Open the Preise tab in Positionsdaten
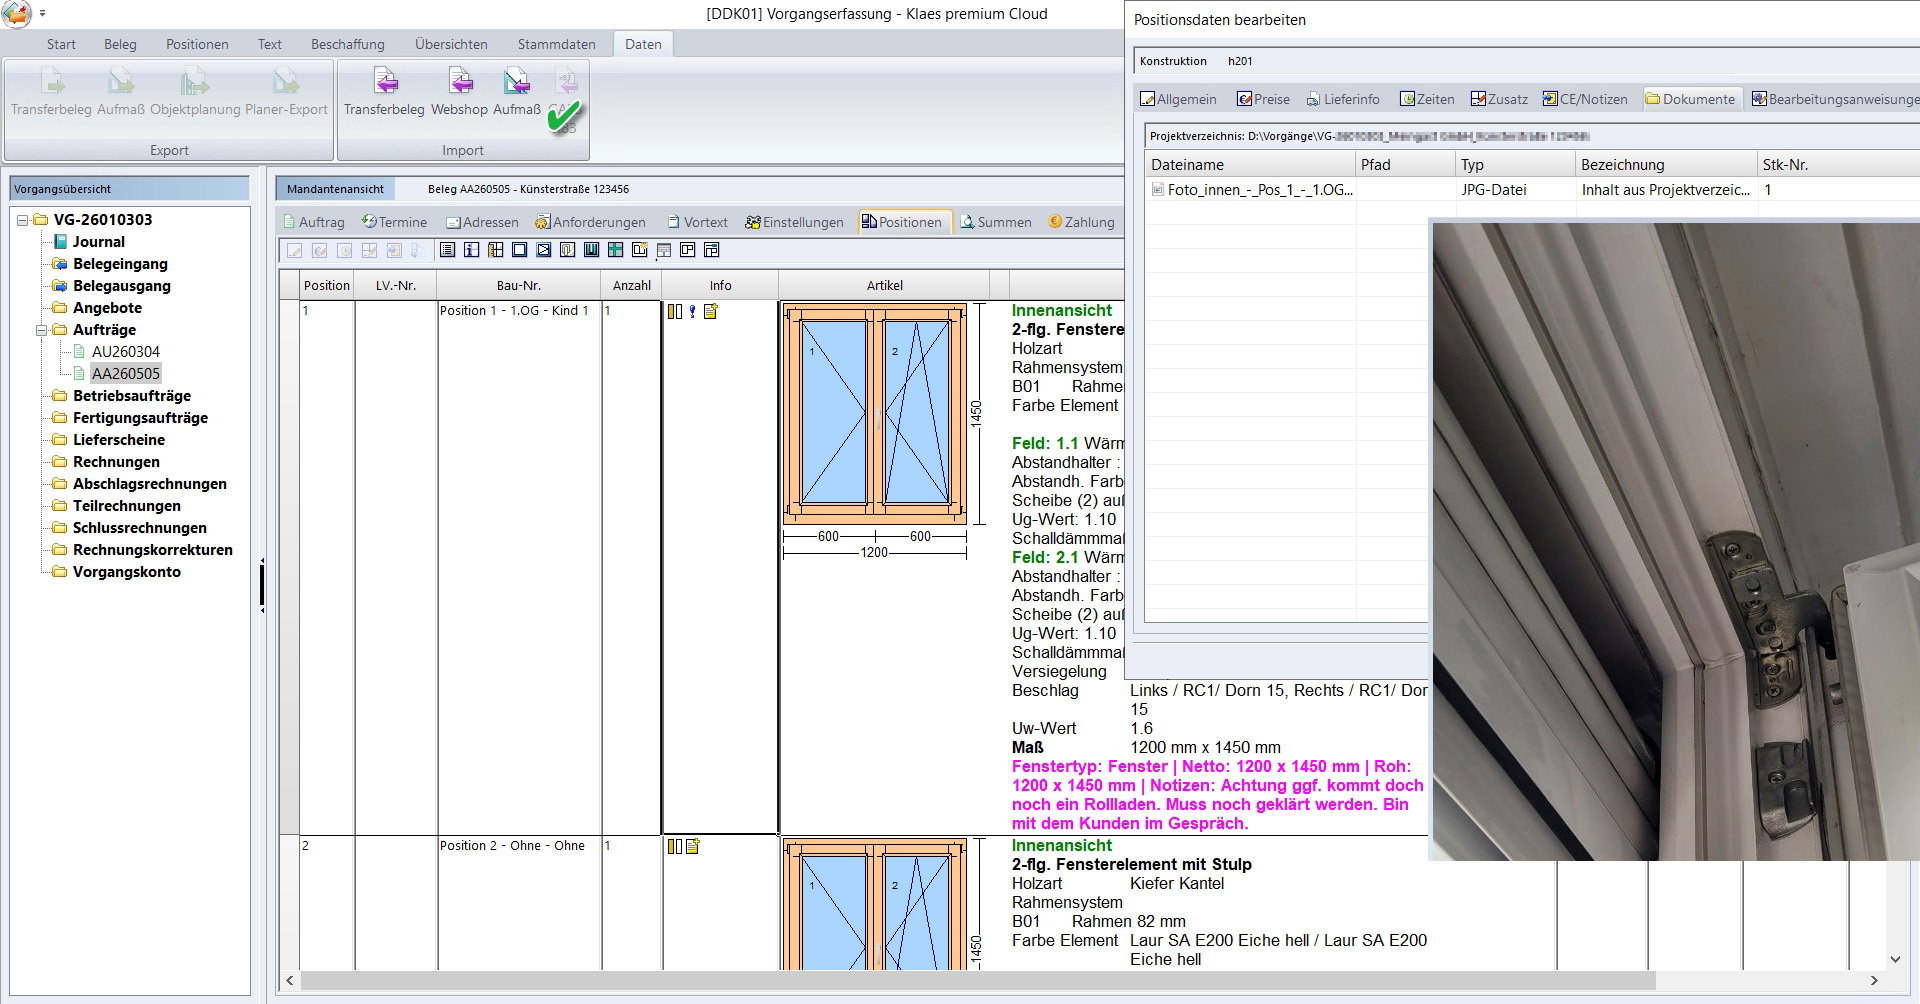Viewport: 1920px width, 1004px height. (1263, 99)
